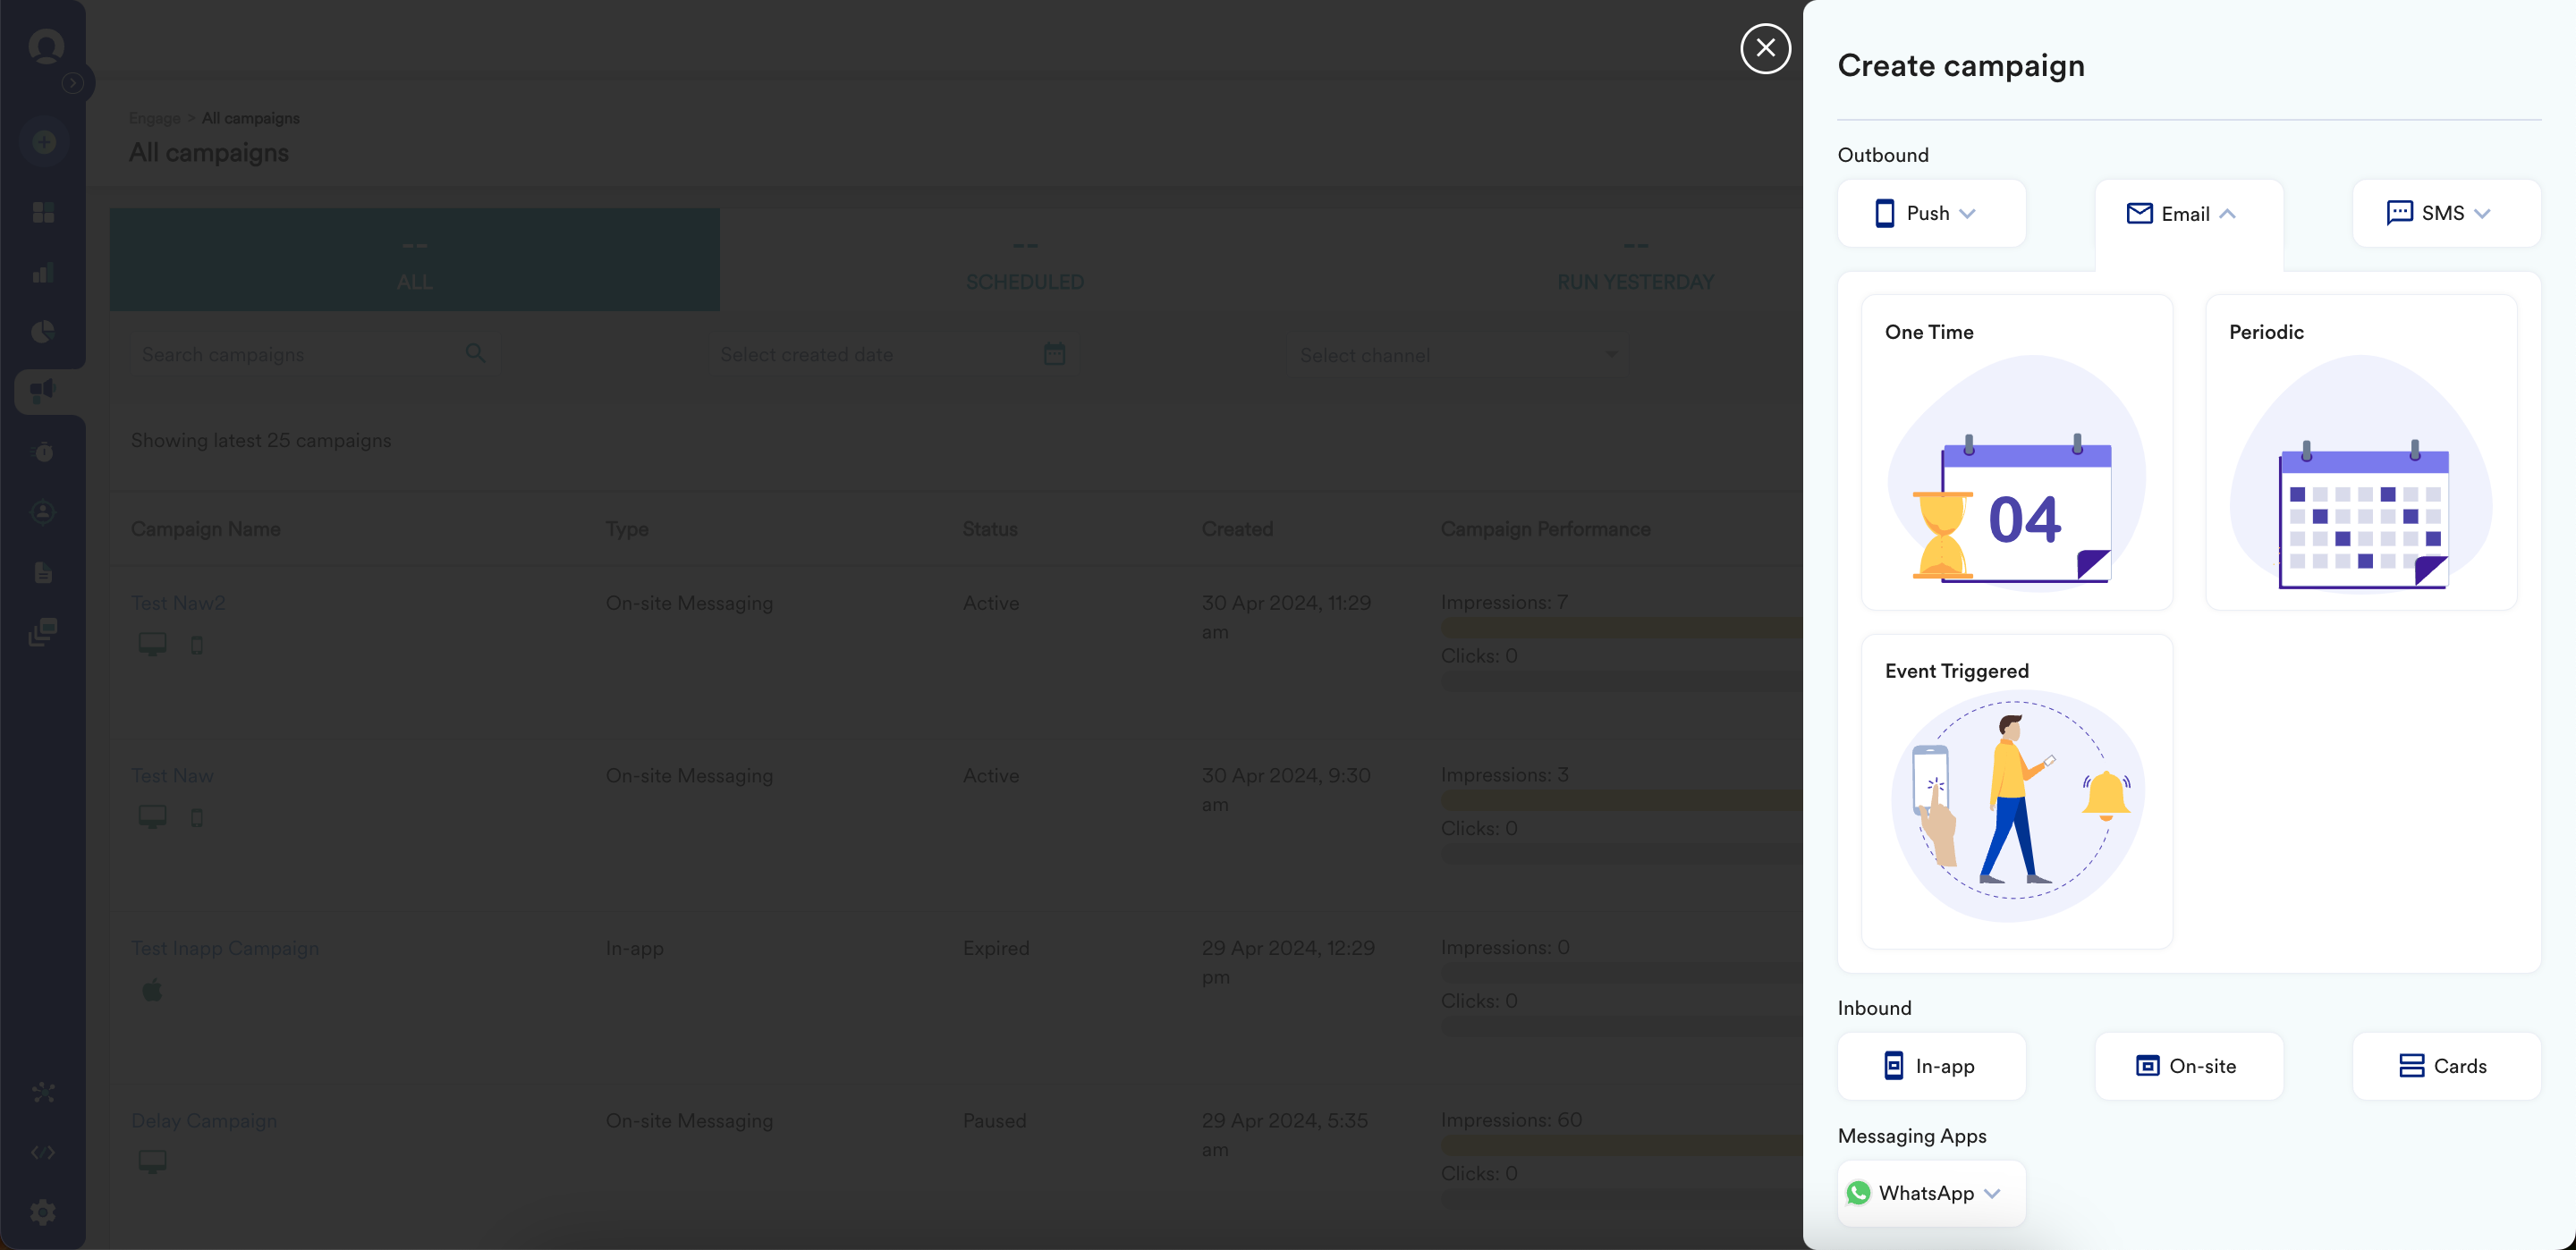Open the pie chart segments sidebar icon
Viewport: 2576px width, 1250px height.
[x=43, y=331]
